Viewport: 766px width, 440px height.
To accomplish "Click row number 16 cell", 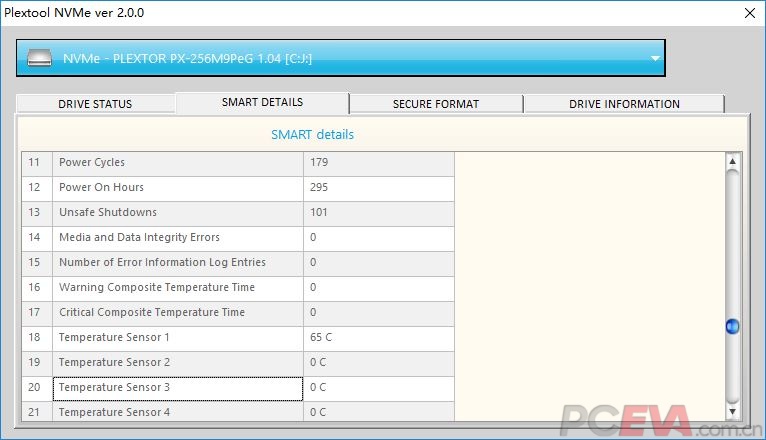I will pyautogui.click(x=37, y=289).
